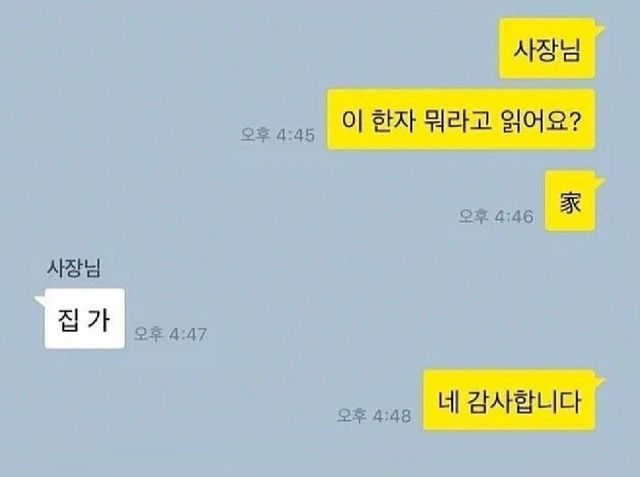Click the tail of "네 감사합니다" bubble
640x477 pixels.
click(600, 382)
